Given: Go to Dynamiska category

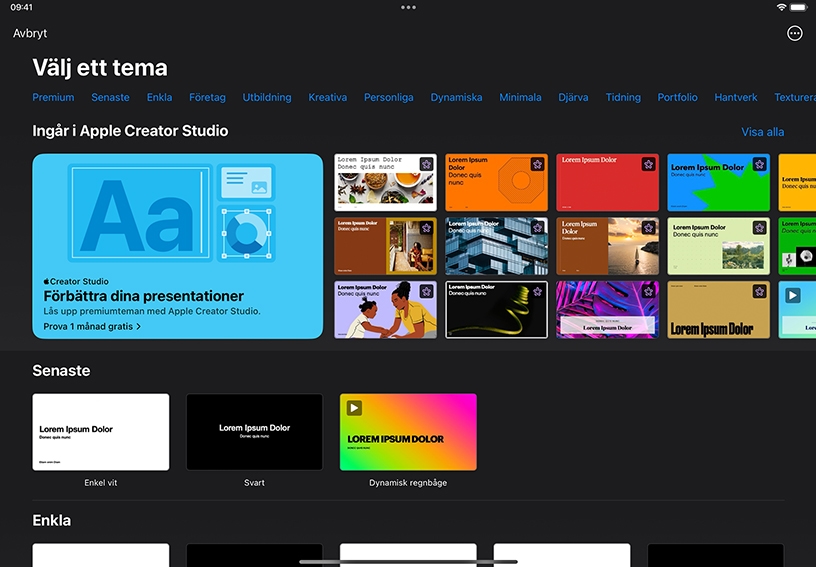Looking at the screenshot, I should coord(456,97).
